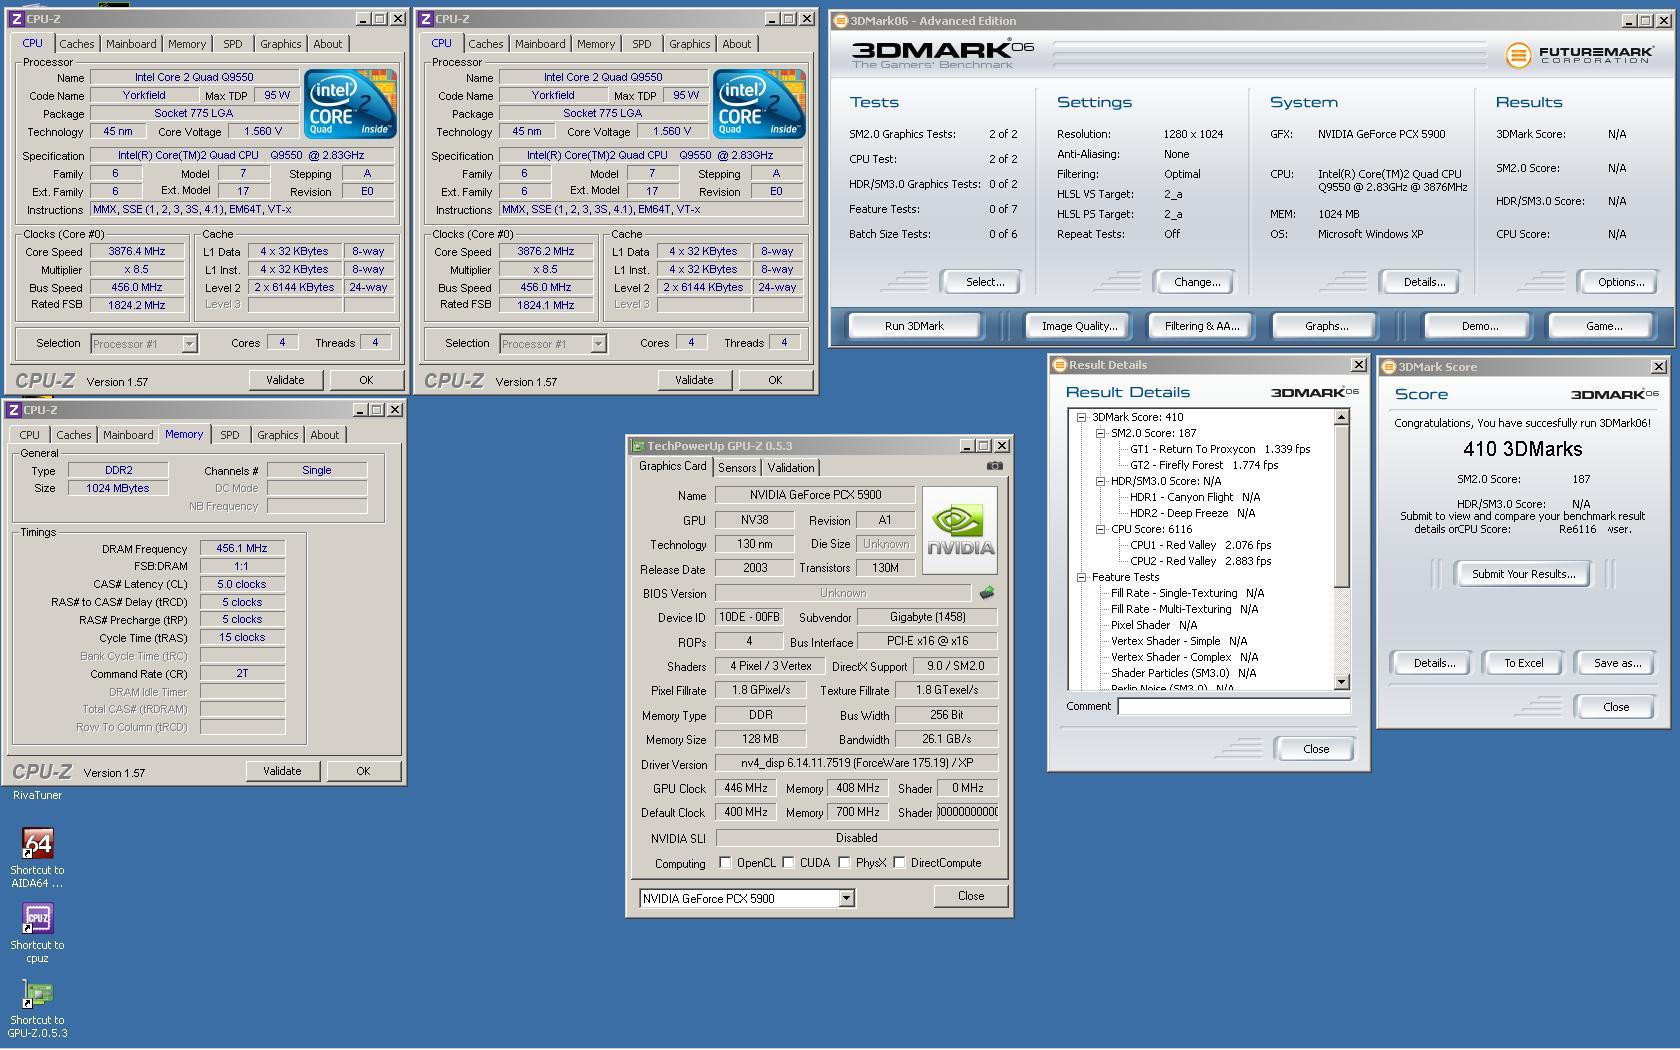Viewport: 1680px width, 1050px height.
Task: Select CPU1 - Red Valley row
Action: point(1200,545)
